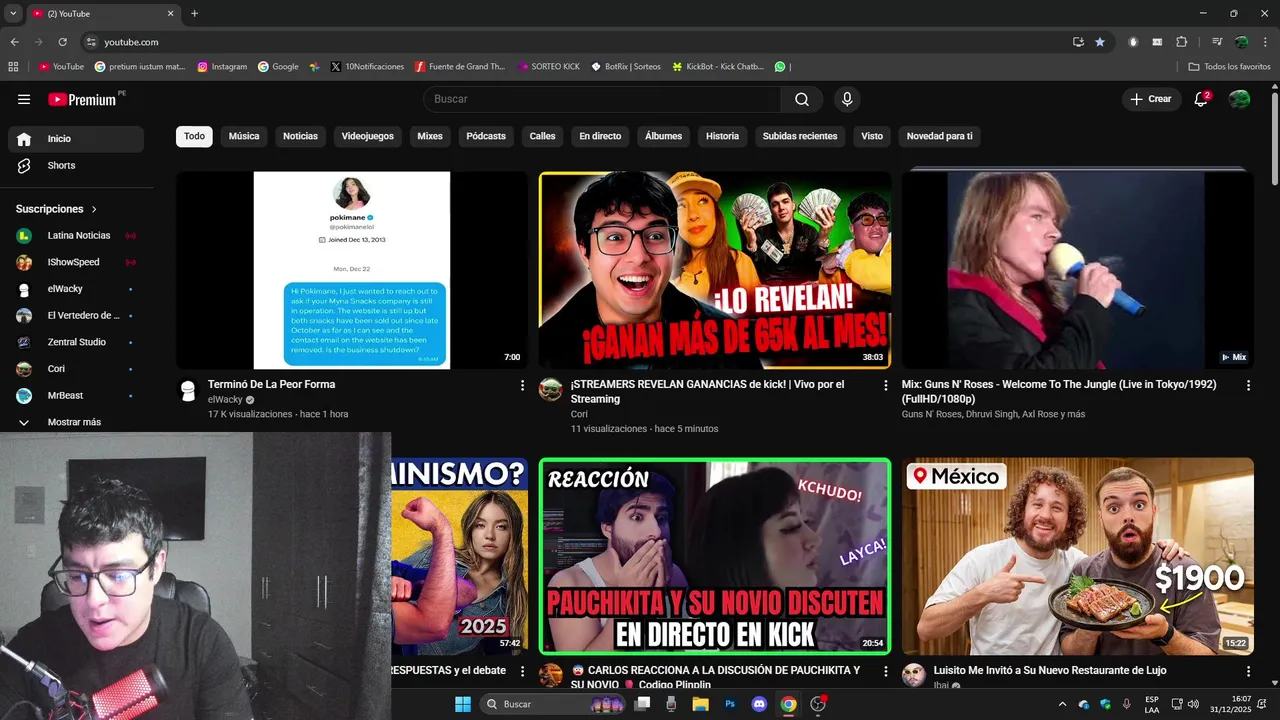The image size is (1280, 720).
Task: Select the Todo filter chip
Action: (194, 136)
